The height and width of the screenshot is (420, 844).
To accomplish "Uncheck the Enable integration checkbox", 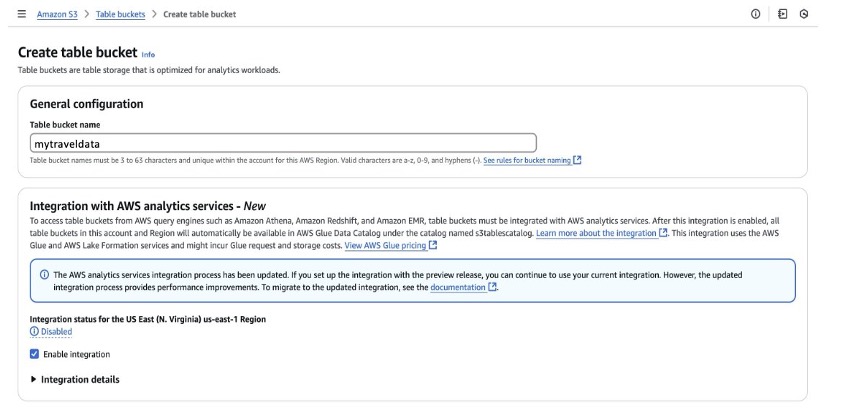I will click(x=34, y=354).
